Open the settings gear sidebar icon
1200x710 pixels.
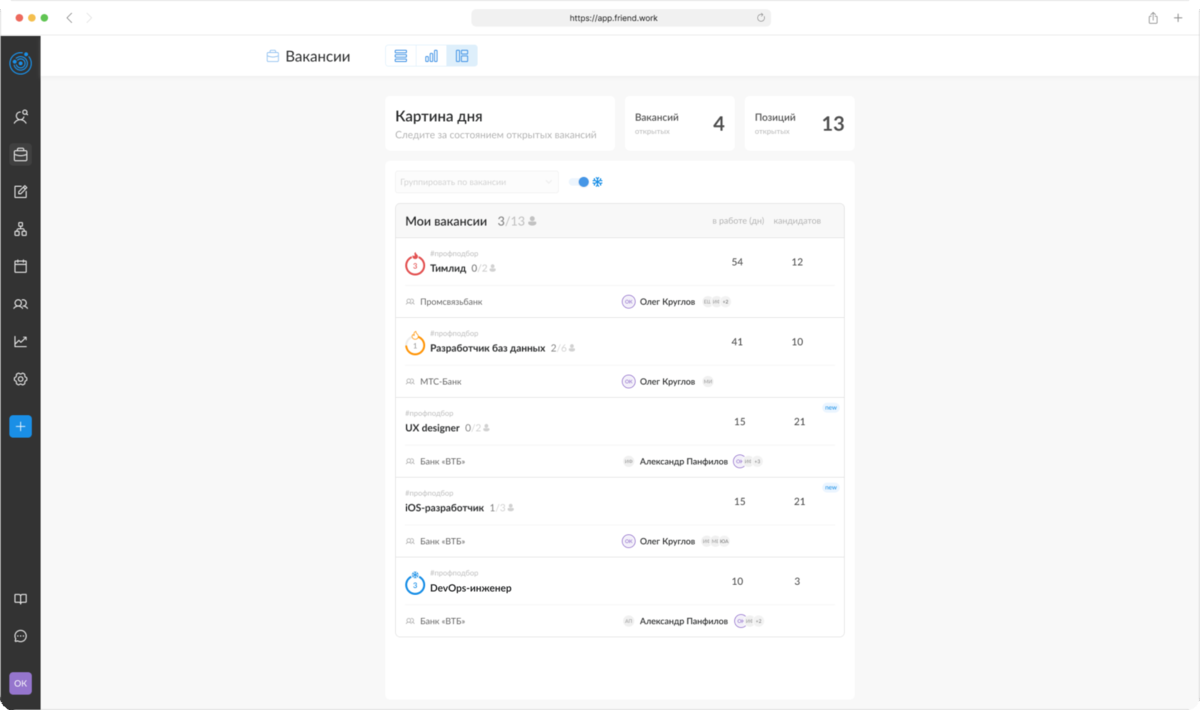pyautogui.click(x=20, y=379)
